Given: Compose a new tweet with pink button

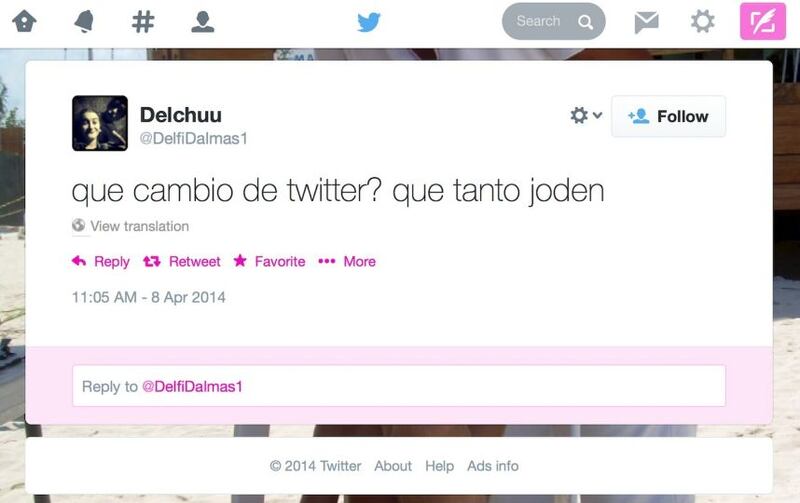Looking at the screenshot, I should (x=763, y=21).
